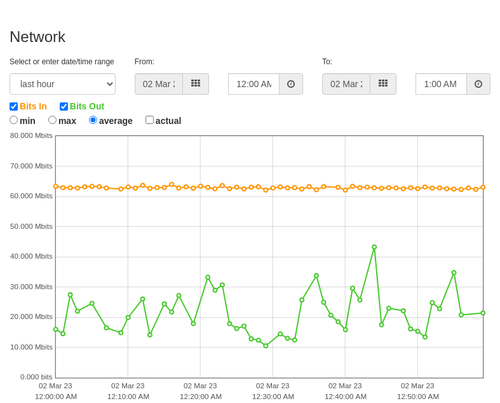This screenshot has height=403, width=500.
Task: Click the Bits Out peak point near 43 Mbits
Action: [x=374, y=247]
